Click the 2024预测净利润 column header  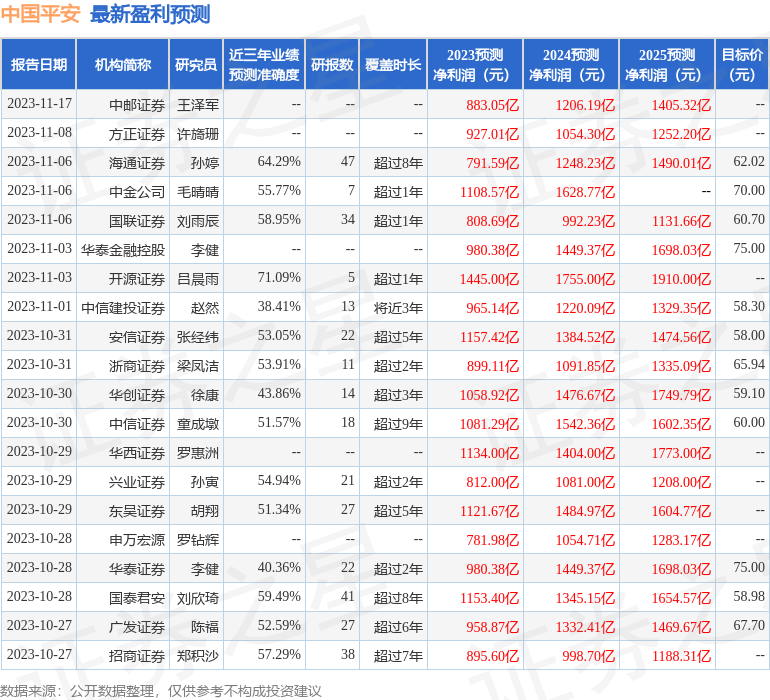pyautogui.click(x=571, y=64)
